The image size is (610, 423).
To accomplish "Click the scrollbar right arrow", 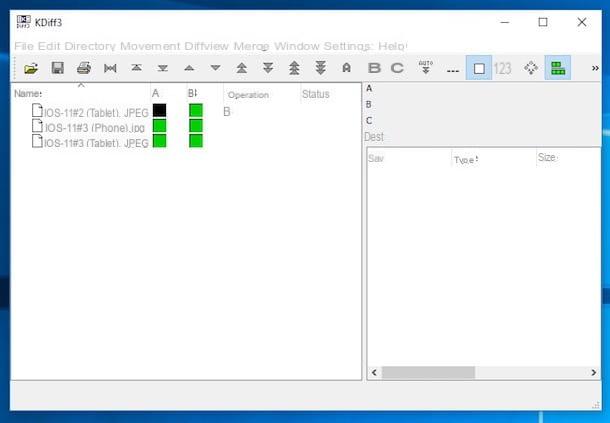I will click(x=593, y=372).
